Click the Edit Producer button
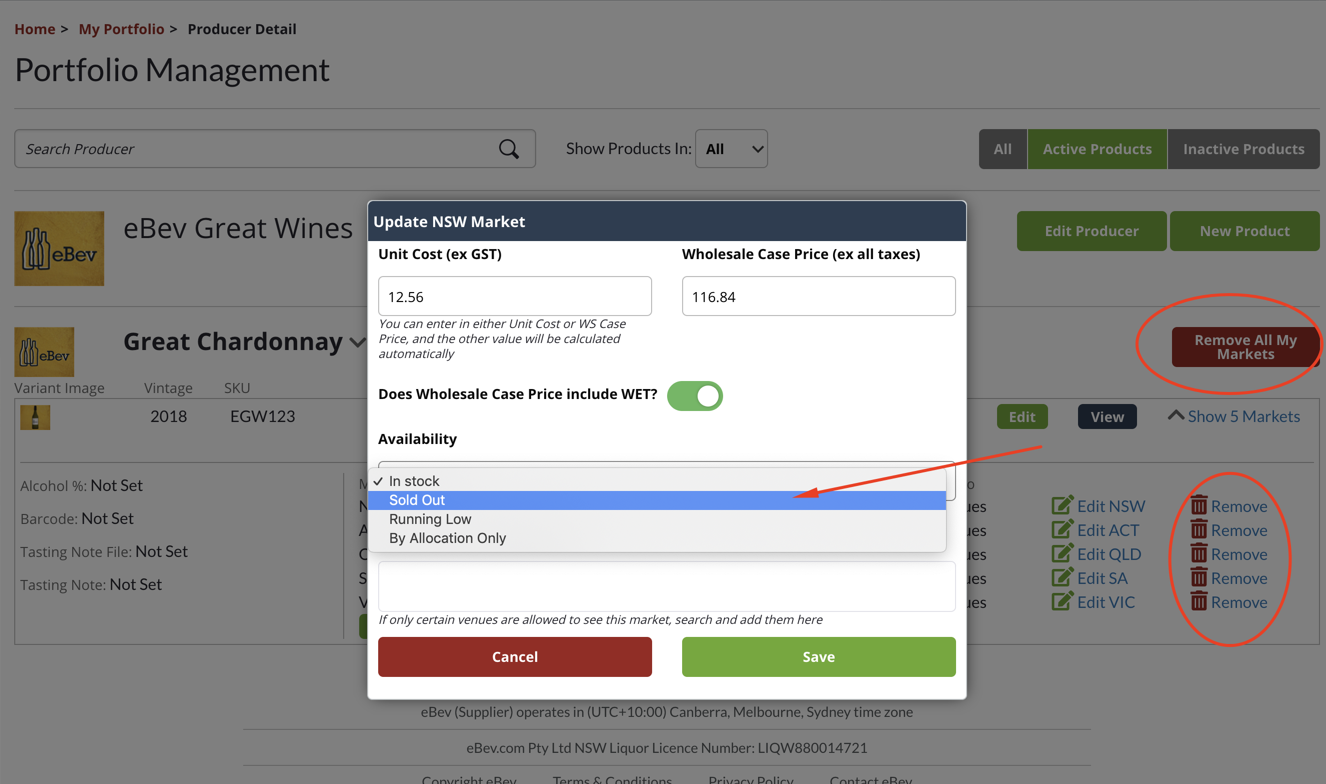Image resolution: width=1326 pixels, height=784 pixels. click(x=1092, y=231)
